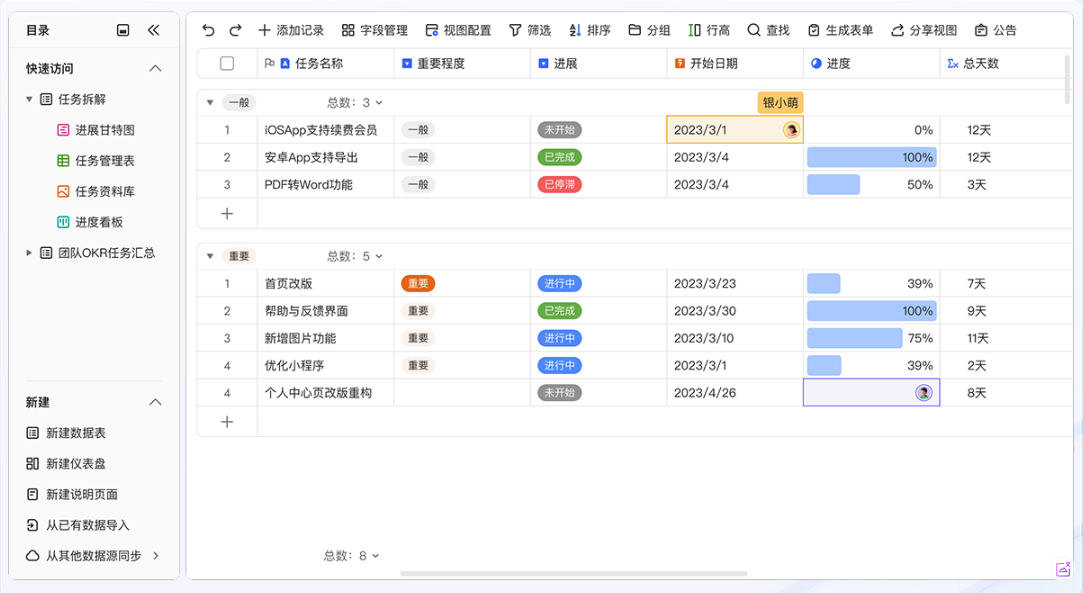Collapse the 重要 group triangle
Viewport: 1083px width, 593px height.
(210, 256)
